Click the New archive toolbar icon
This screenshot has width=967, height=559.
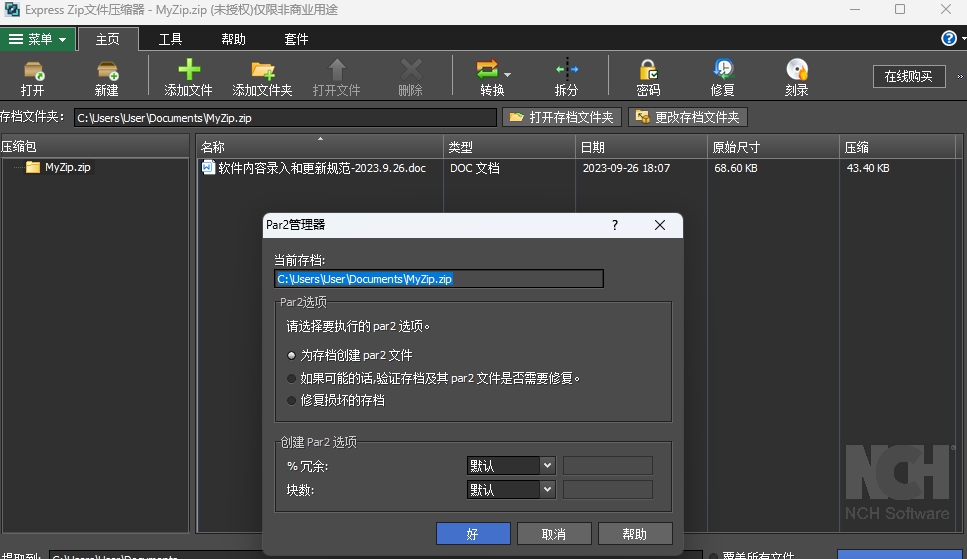coord(107,70)
